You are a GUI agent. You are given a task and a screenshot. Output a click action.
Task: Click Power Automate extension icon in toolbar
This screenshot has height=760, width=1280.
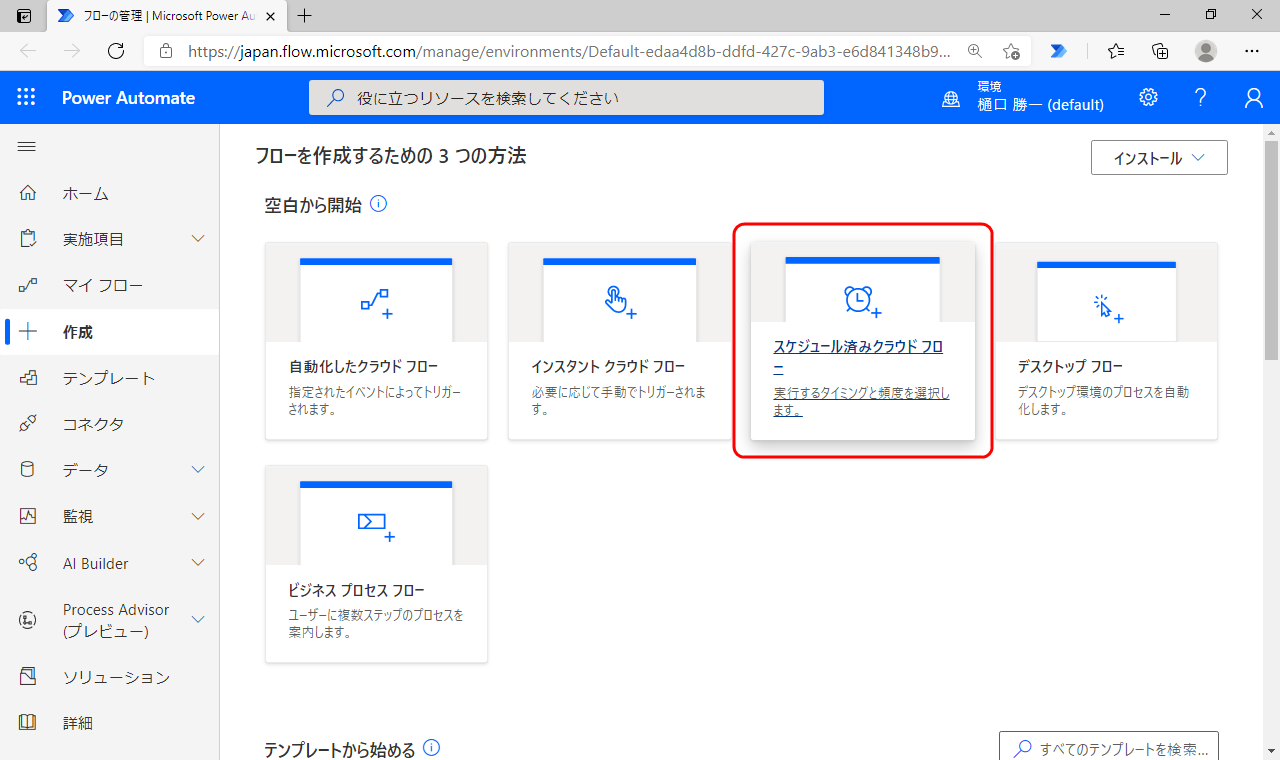tap(1058, 51)
